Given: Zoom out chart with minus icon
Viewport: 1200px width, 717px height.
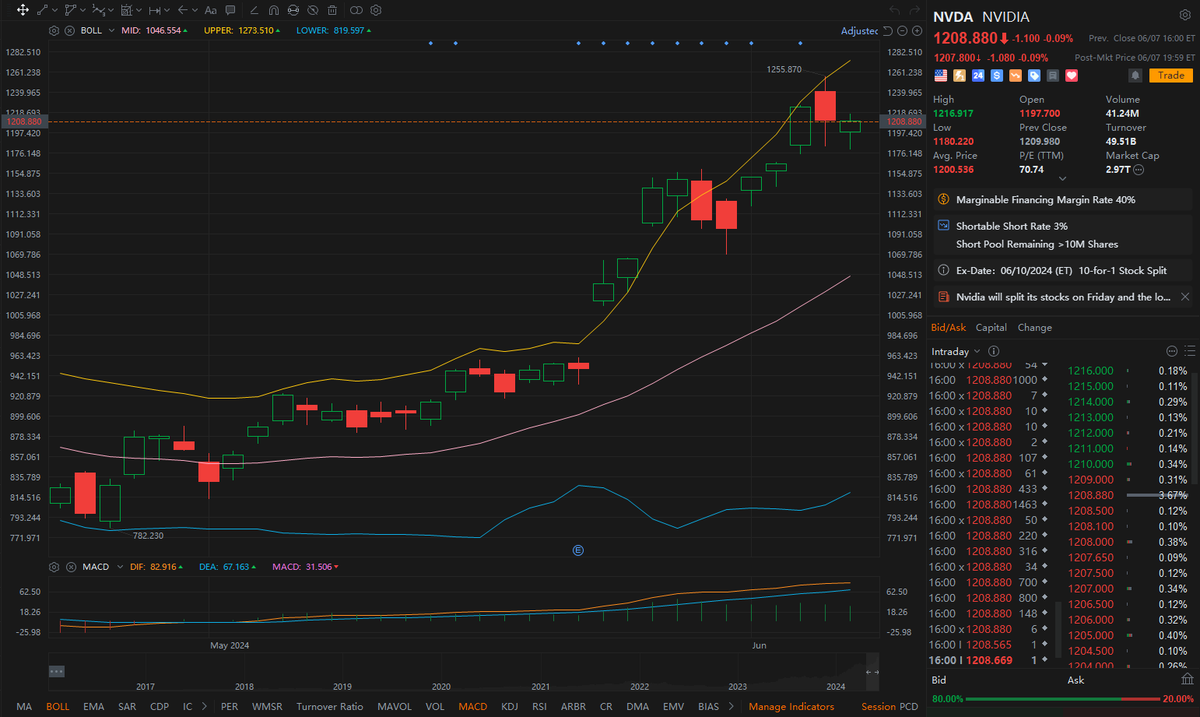Looking at the screenshot, I should 902,31.
